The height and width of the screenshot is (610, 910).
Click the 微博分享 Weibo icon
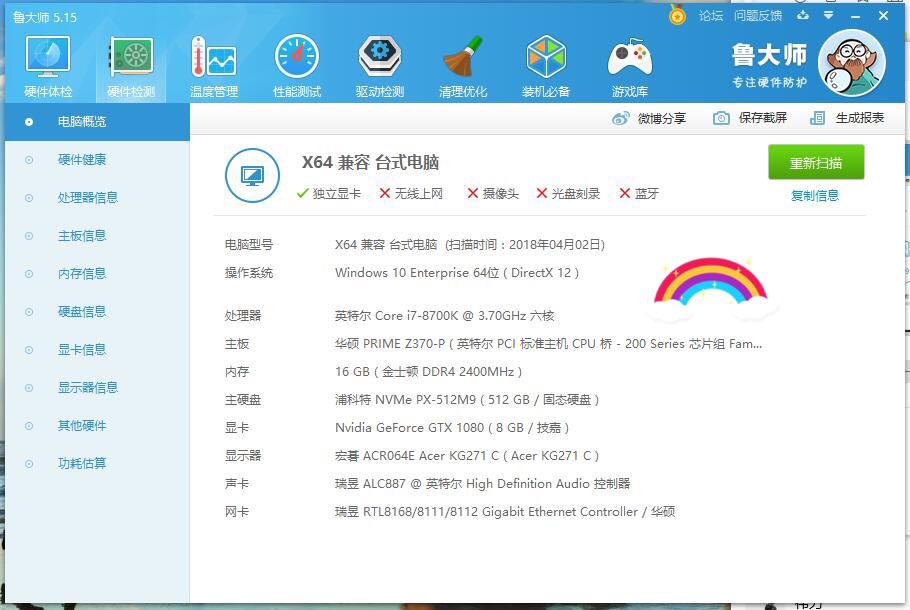pyautogui.click(x=620, y=118)
